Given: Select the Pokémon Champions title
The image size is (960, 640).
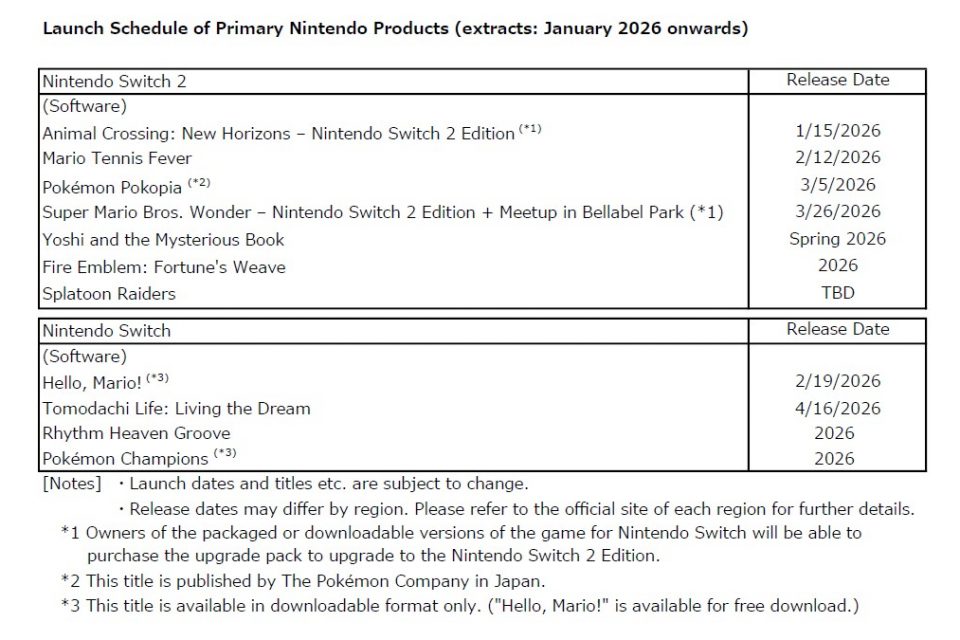Looking at the screenshot, I should (125, 459).
